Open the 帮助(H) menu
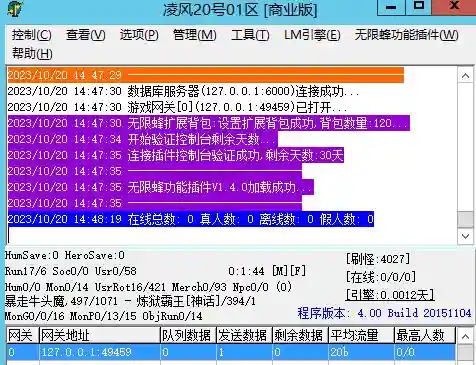This screenshot has width=476, height=365. coord(32,53)
